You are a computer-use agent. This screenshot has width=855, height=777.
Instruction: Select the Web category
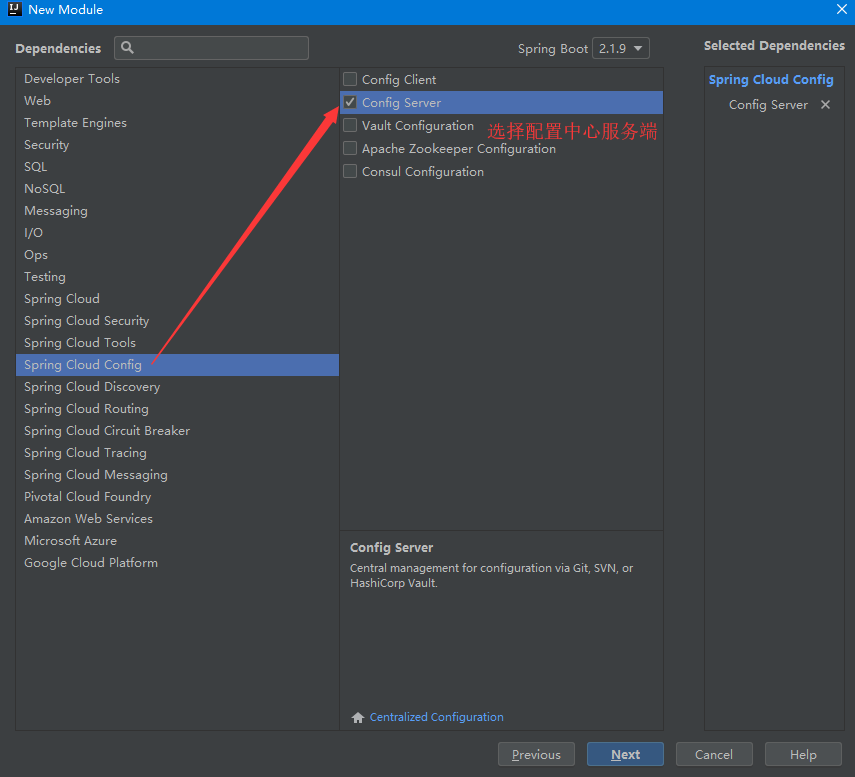click(x=177, y=101)
